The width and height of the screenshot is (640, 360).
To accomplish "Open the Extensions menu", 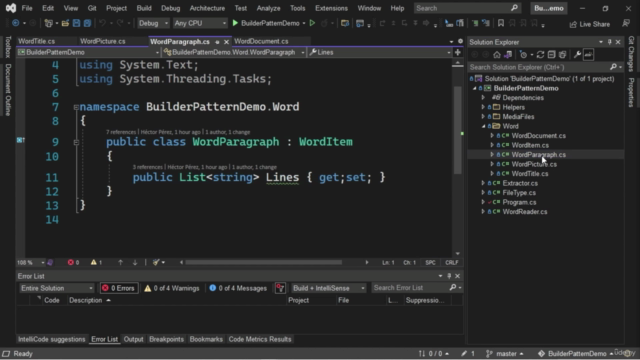I will pos(331,8).
